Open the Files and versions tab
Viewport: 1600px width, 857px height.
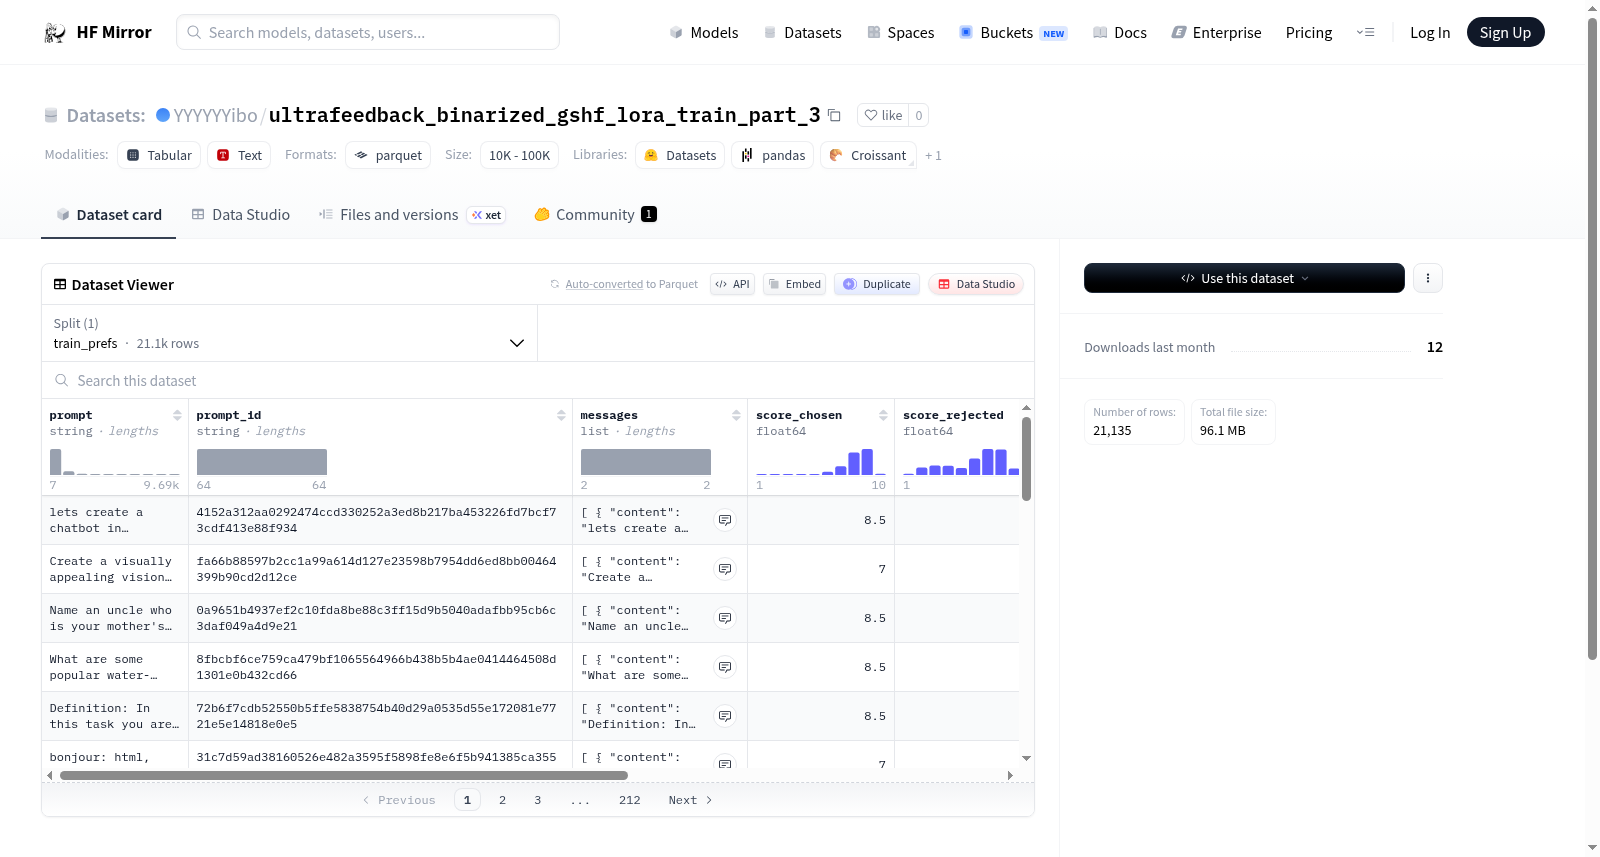[412, 215]
